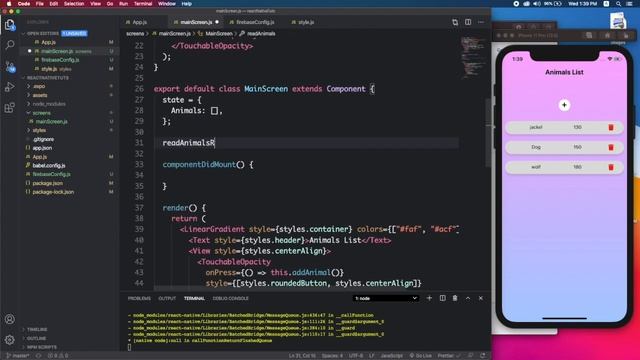
Task: Open the Extensions view
Action: 10,108
